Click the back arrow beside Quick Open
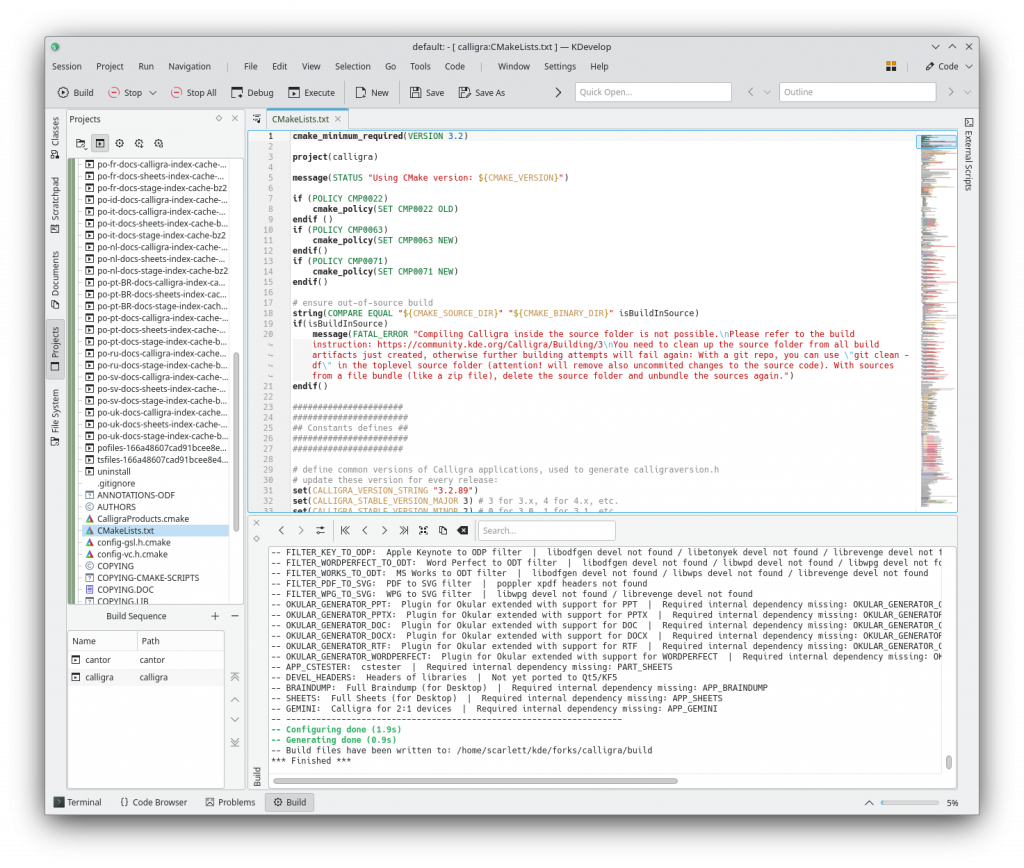The height and width of the screenshot is (868, 1024). point(750,92)
